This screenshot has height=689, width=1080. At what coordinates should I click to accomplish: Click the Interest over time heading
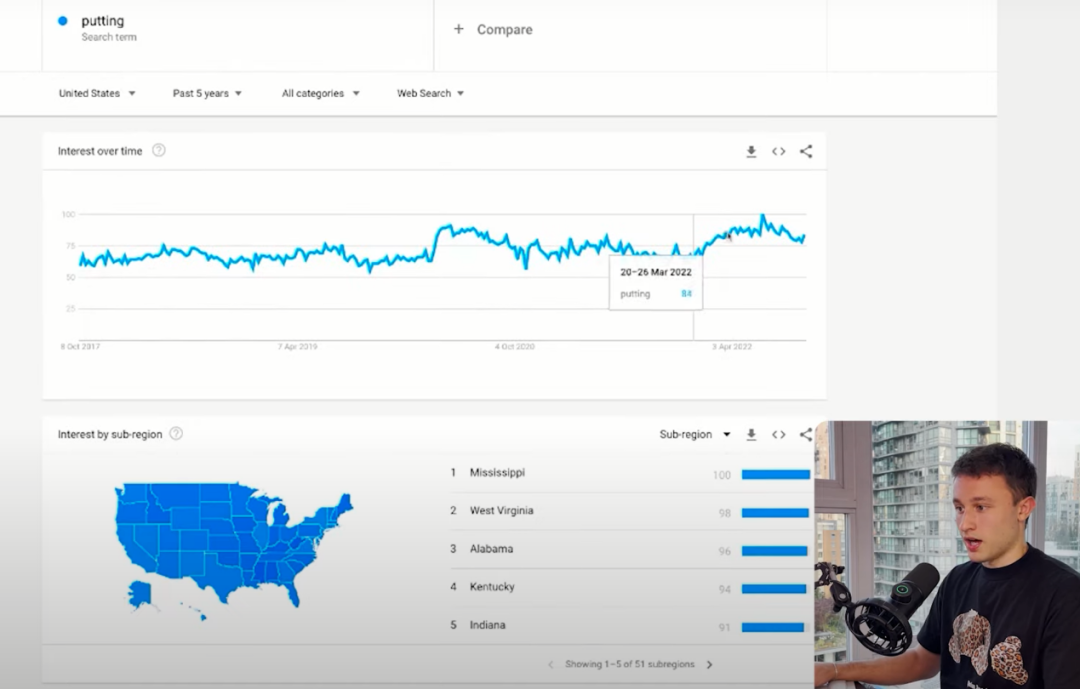point(100,151)
